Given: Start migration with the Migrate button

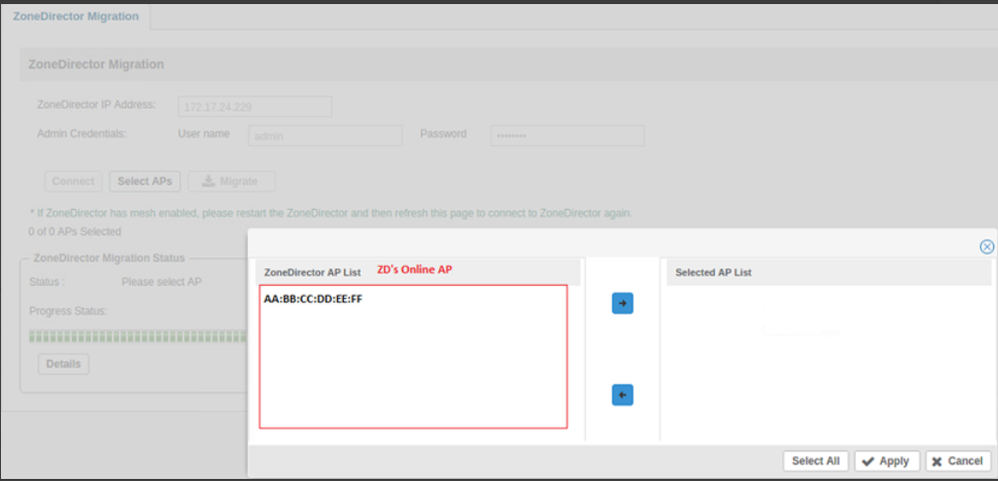Looking at the screenshot, I should tap(231, 181).
